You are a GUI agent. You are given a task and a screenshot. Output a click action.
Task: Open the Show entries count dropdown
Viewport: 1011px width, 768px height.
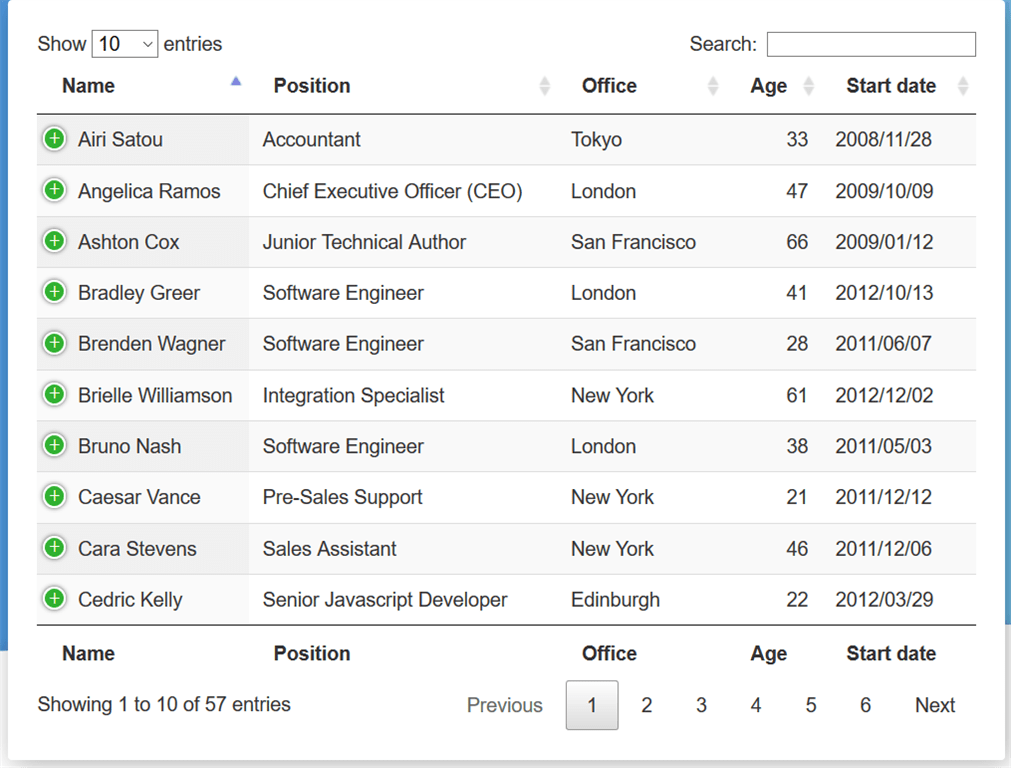pyautogui.click(x=125, y=44)
